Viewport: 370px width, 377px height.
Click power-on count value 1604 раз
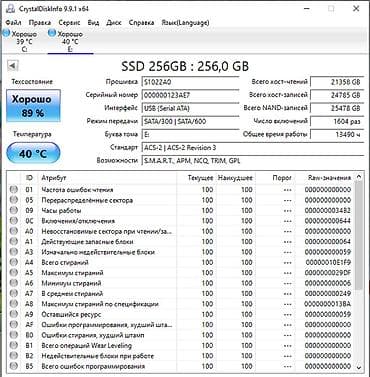coord(337,121)
